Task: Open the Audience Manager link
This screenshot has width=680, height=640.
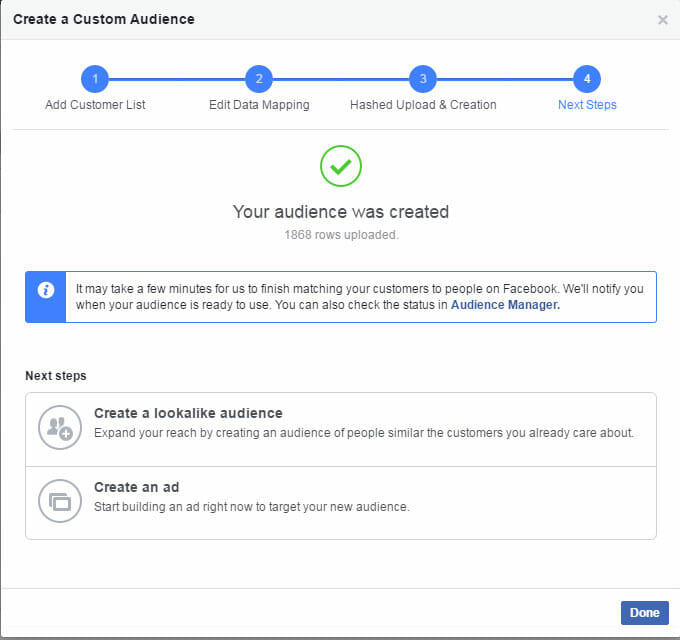Action: click(506, 305)
